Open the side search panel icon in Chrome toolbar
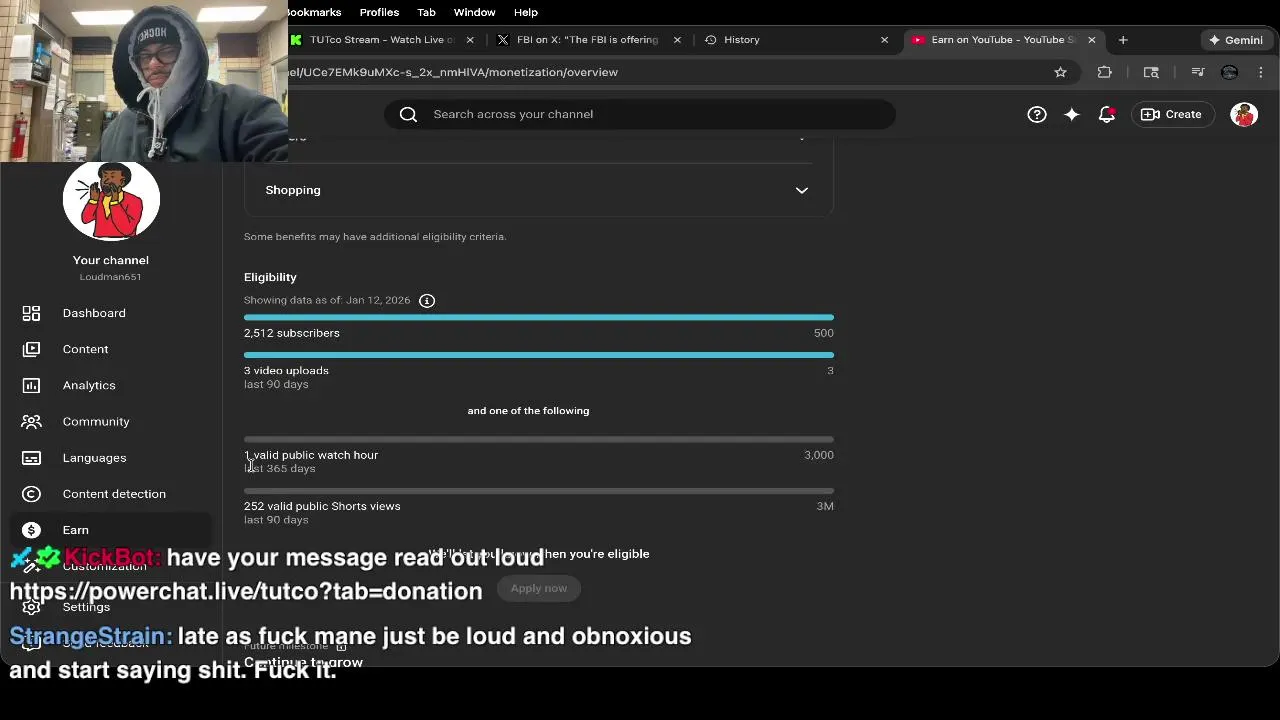The height and width of the screenshot is (720, 1280). tap(1151, 72)
